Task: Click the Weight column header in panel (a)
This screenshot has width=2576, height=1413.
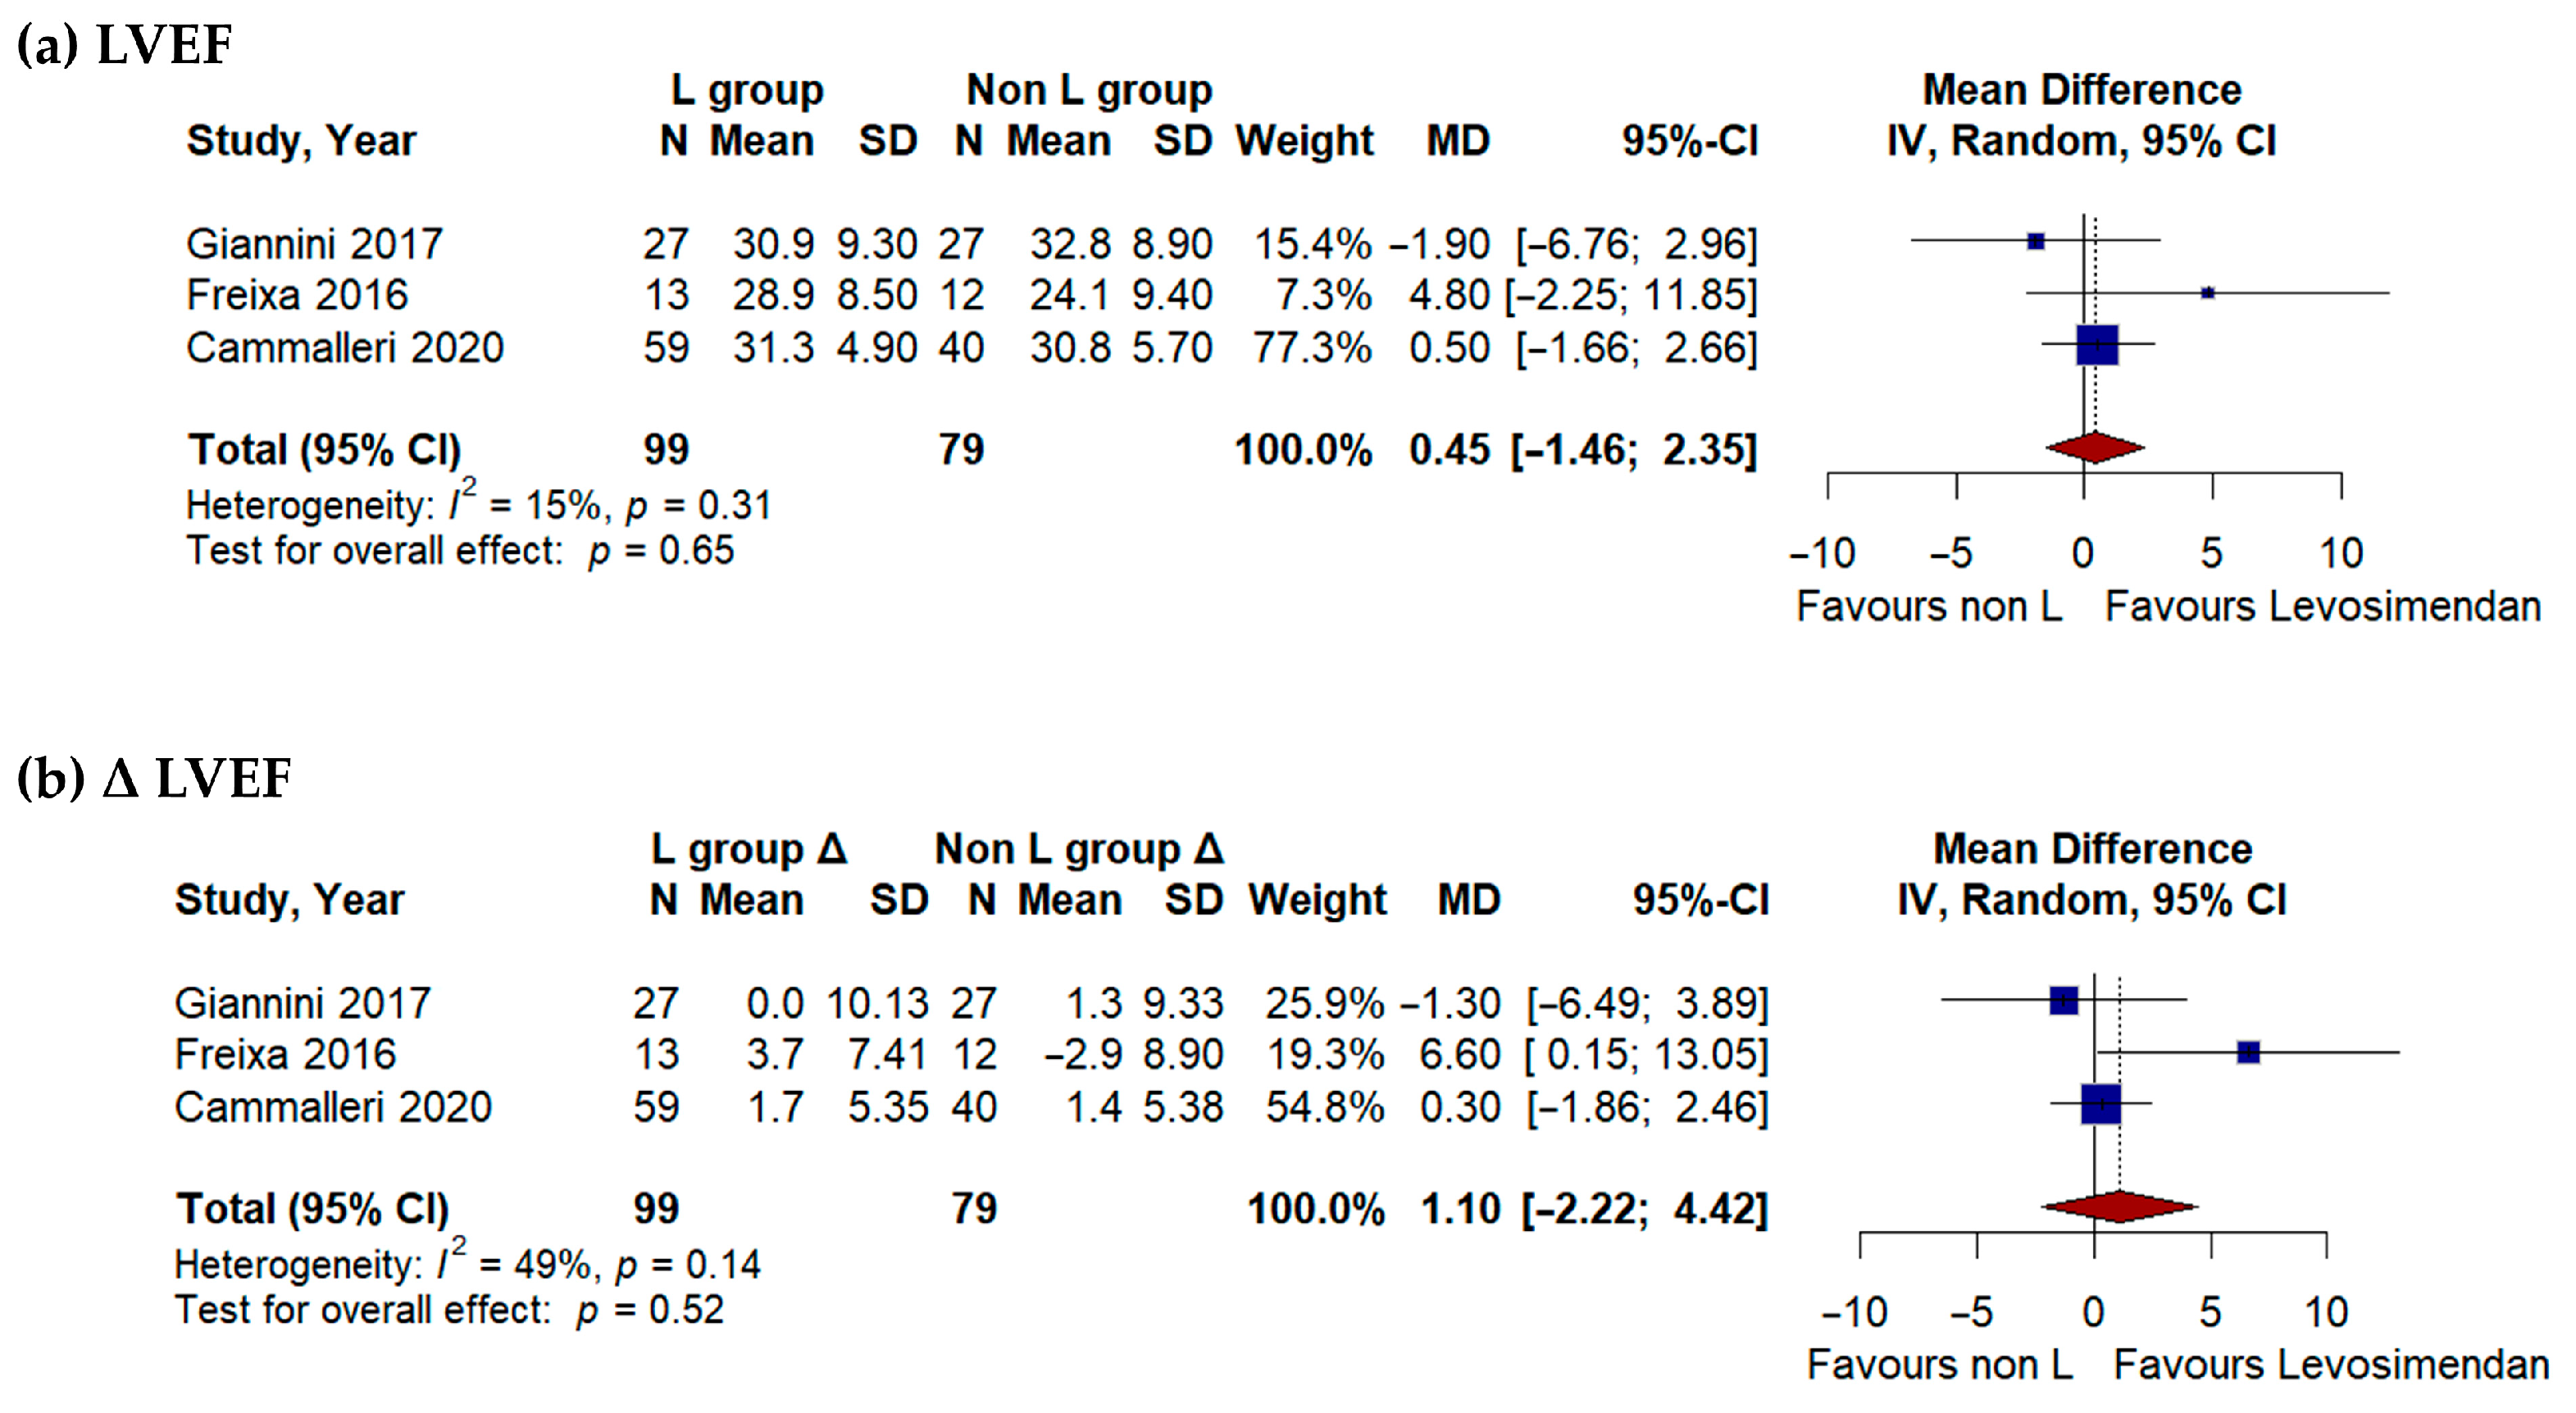Action: 1304,141
